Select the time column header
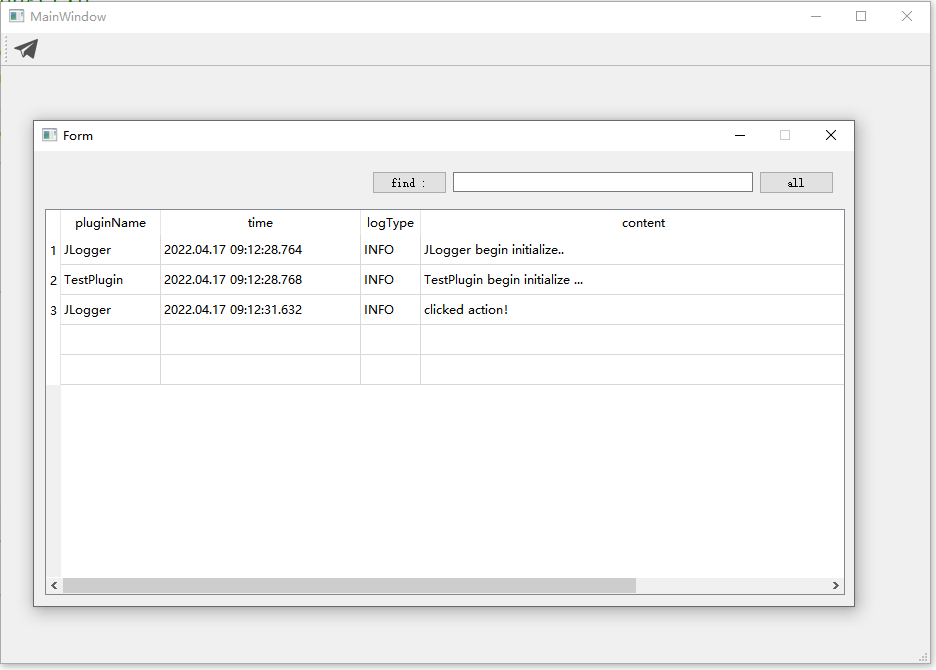Viewport: 936px width, 670px height. click(x=260, y=223)
